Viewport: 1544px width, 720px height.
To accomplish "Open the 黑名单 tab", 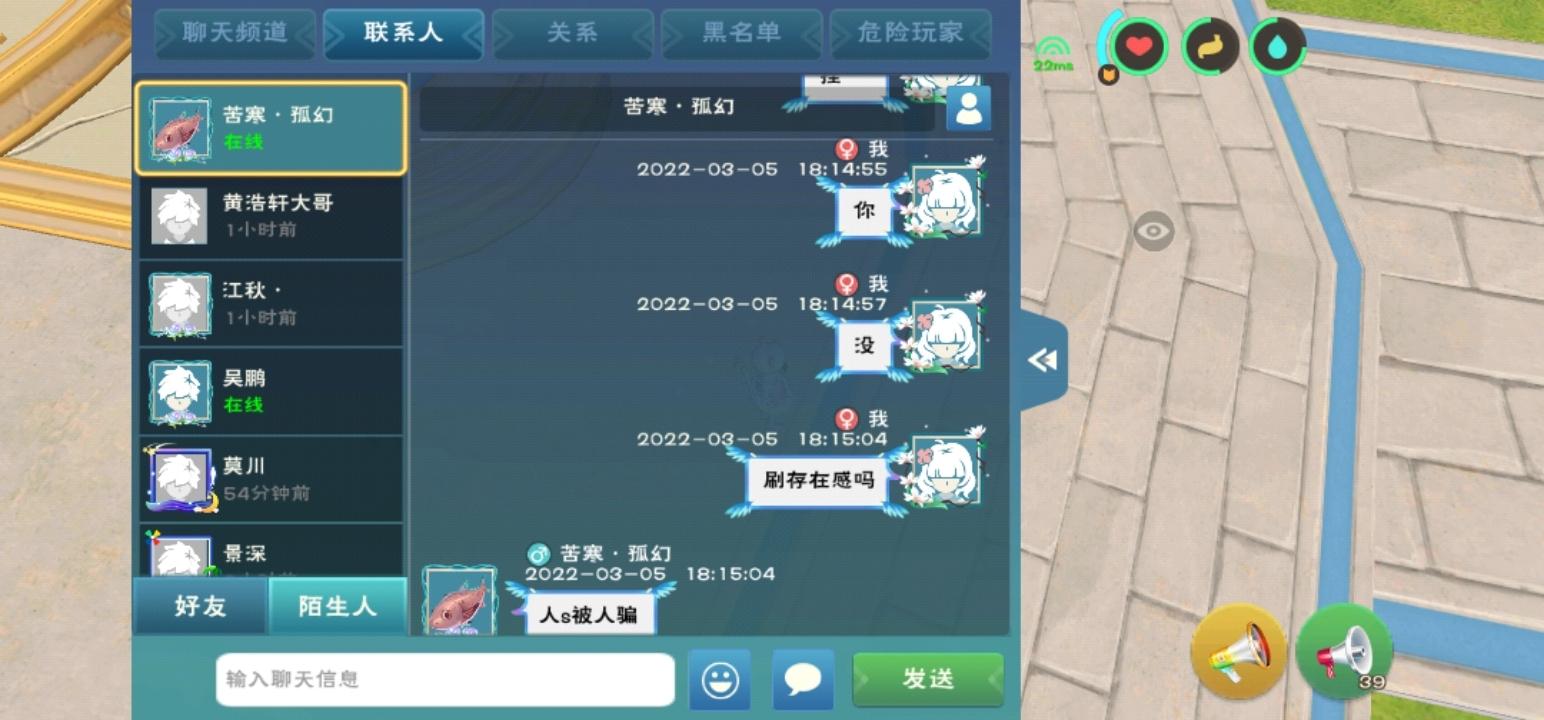I will coord(742,33).
